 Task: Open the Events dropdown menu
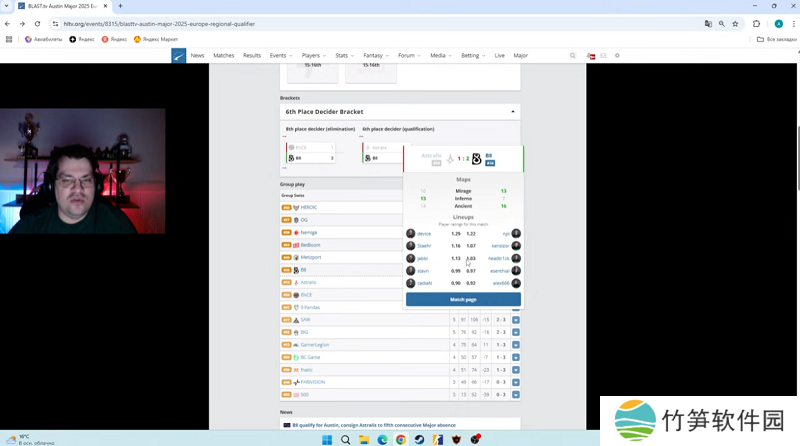(281, 56)
